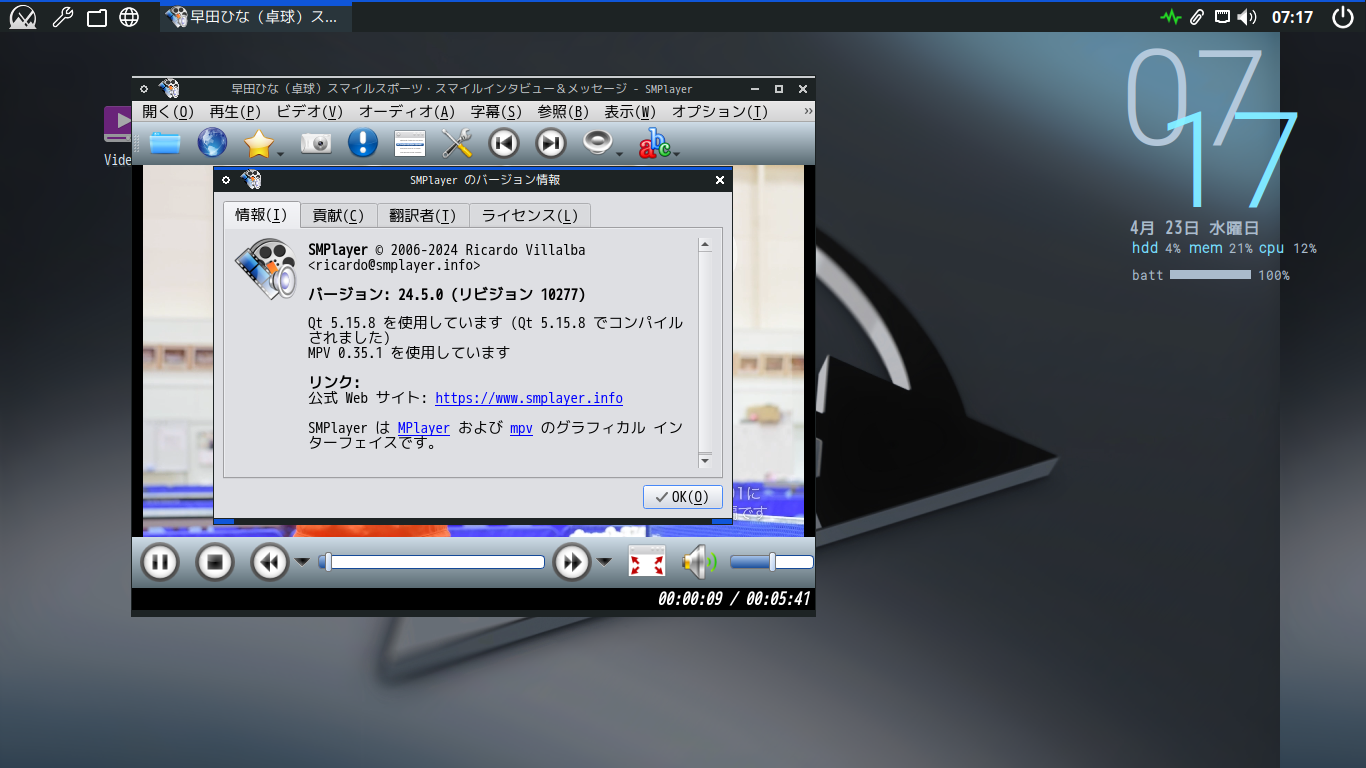
Task: Click the about dialog scrollbar down arrow
Action: point(705,460)
